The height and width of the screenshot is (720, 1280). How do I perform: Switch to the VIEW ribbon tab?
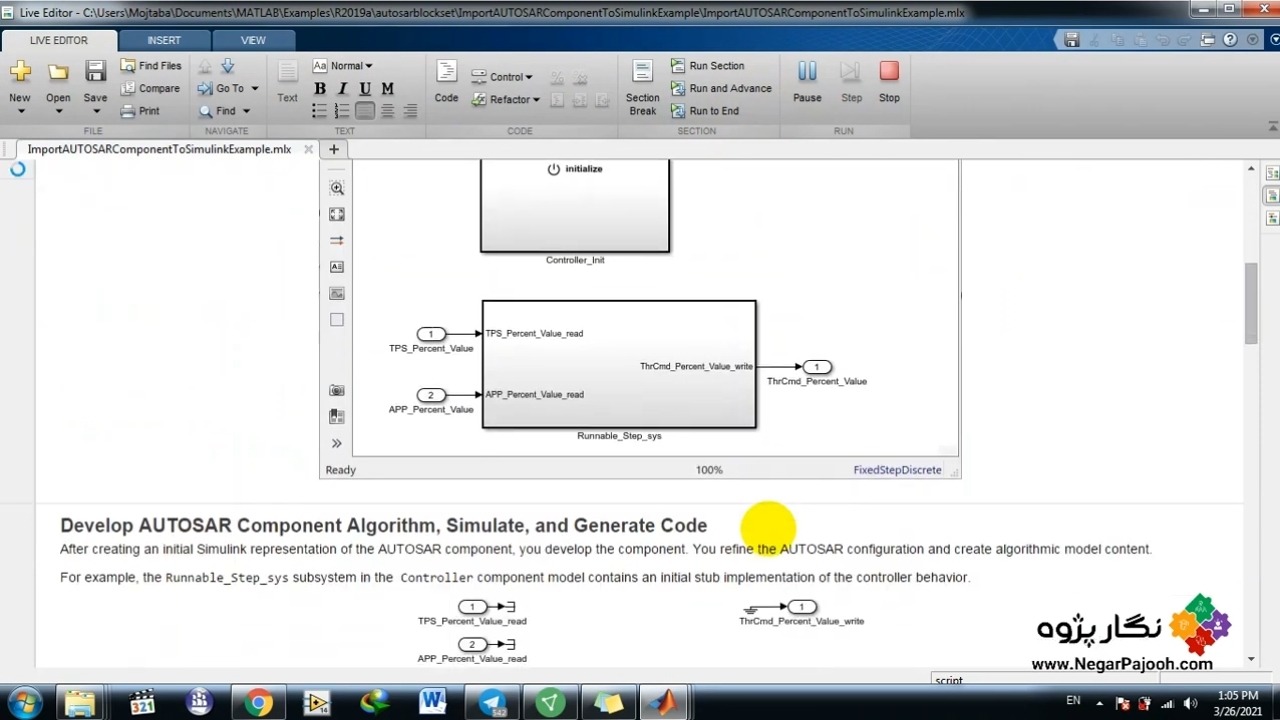tap(253, 40)
